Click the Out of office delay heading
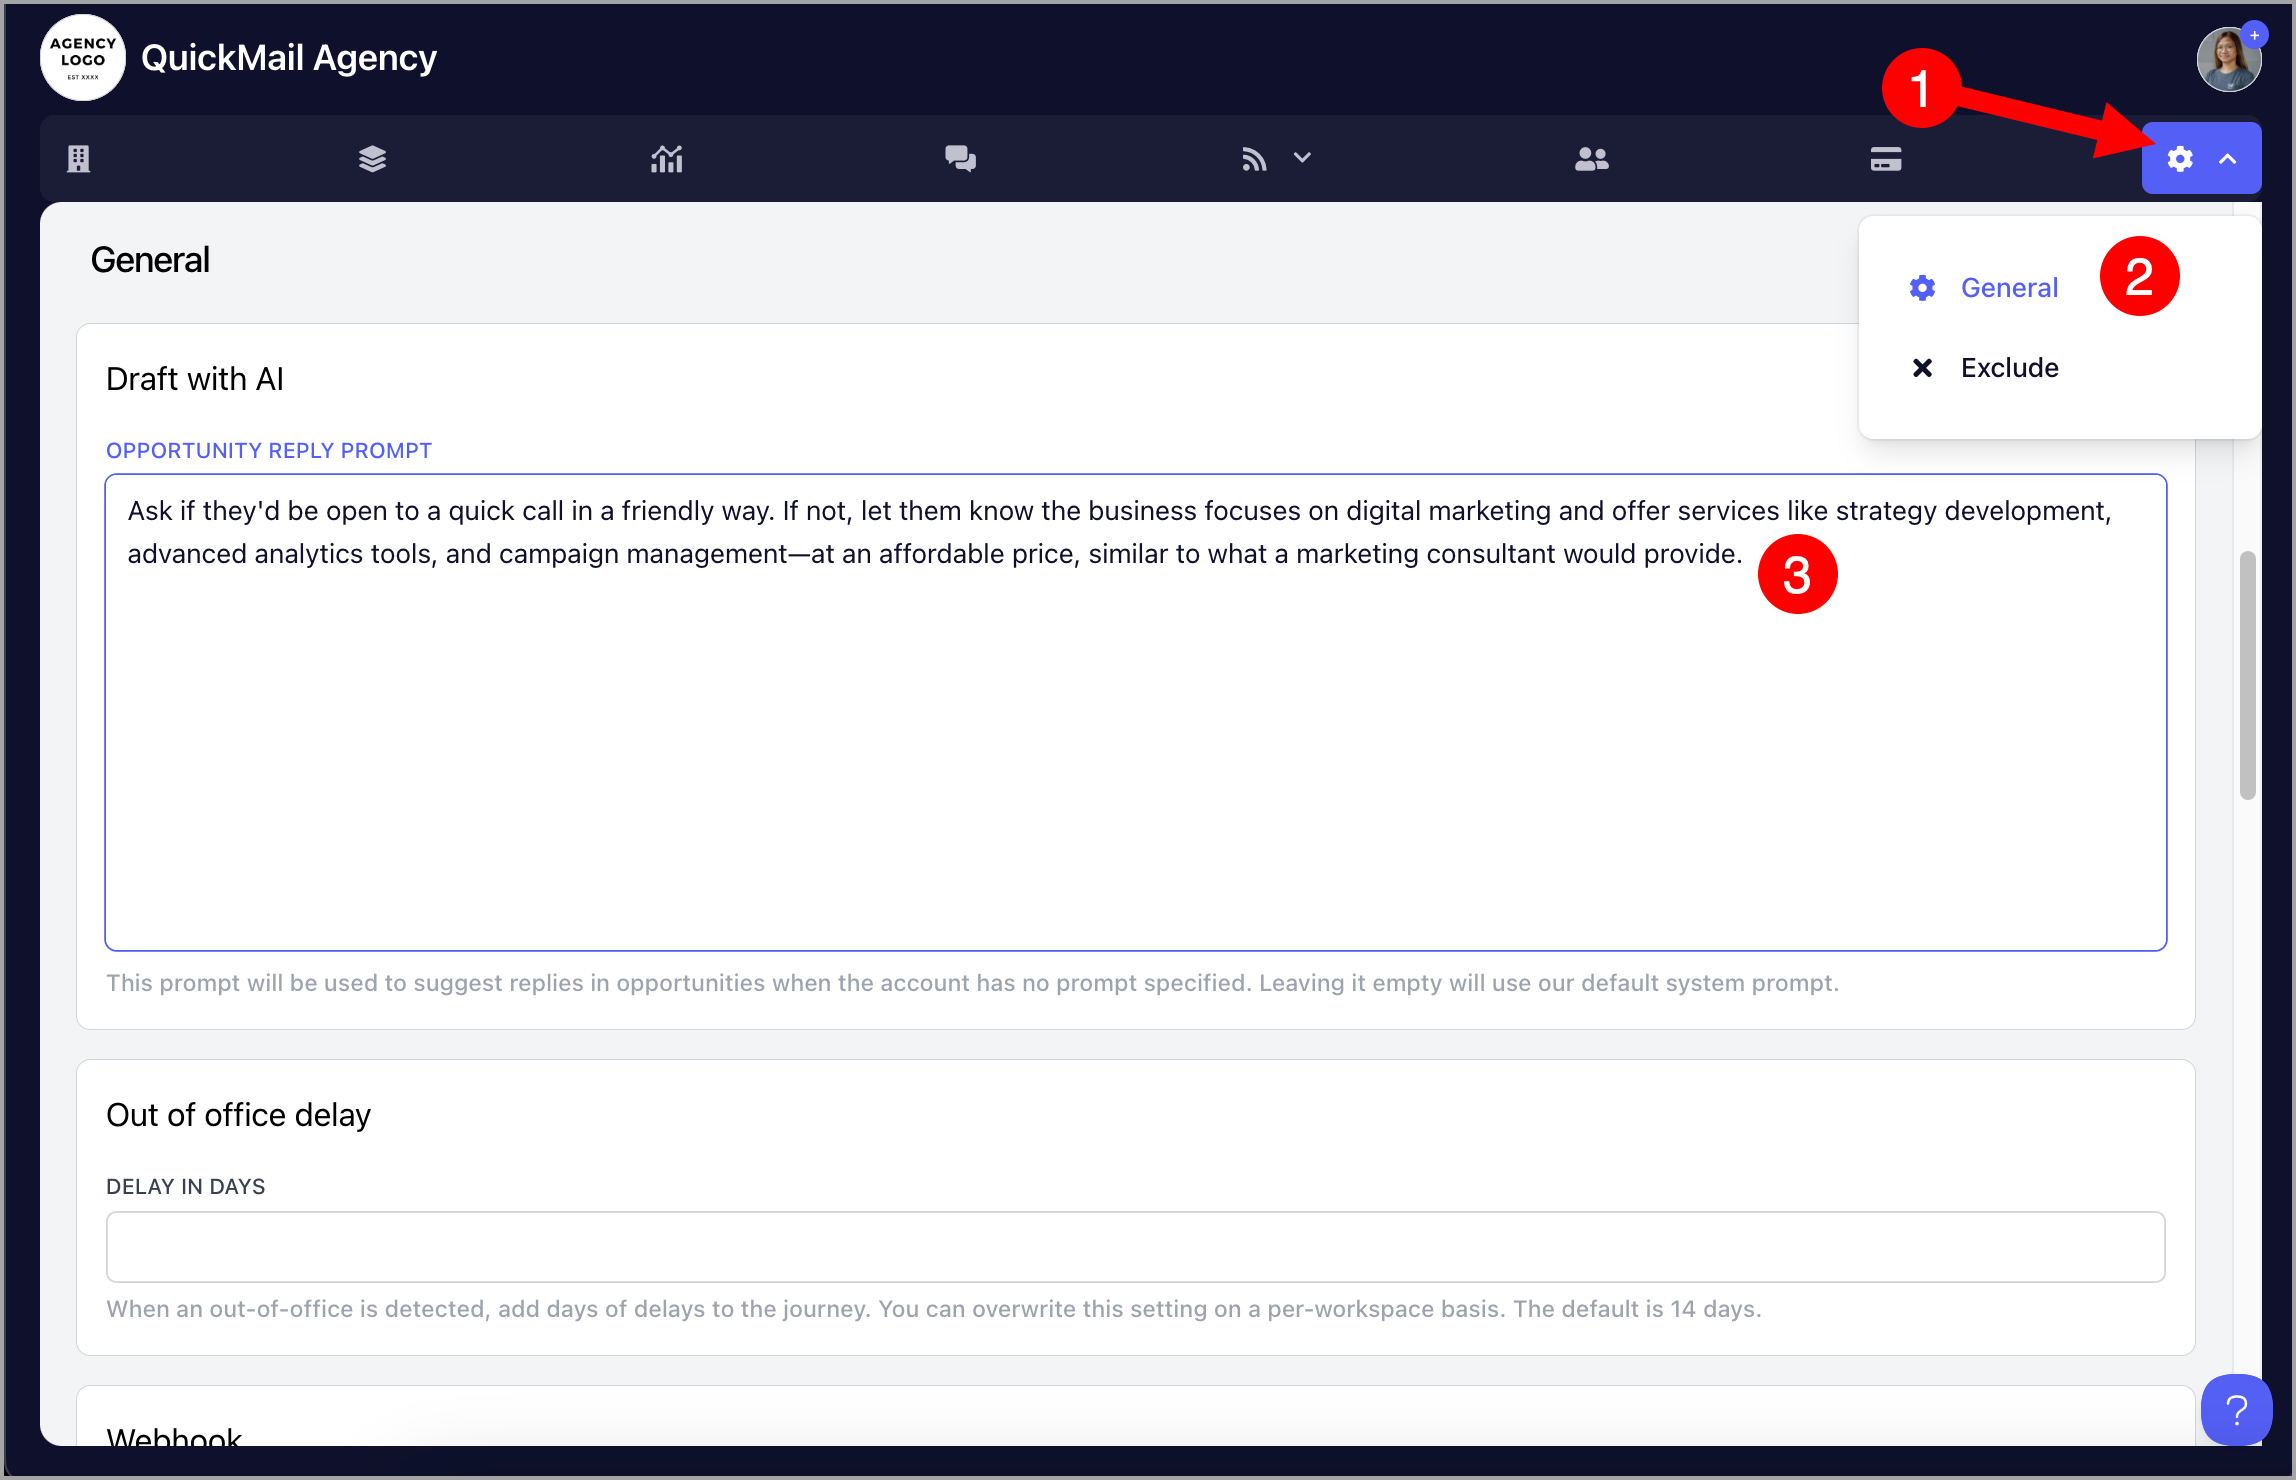 coord(238,1115)
